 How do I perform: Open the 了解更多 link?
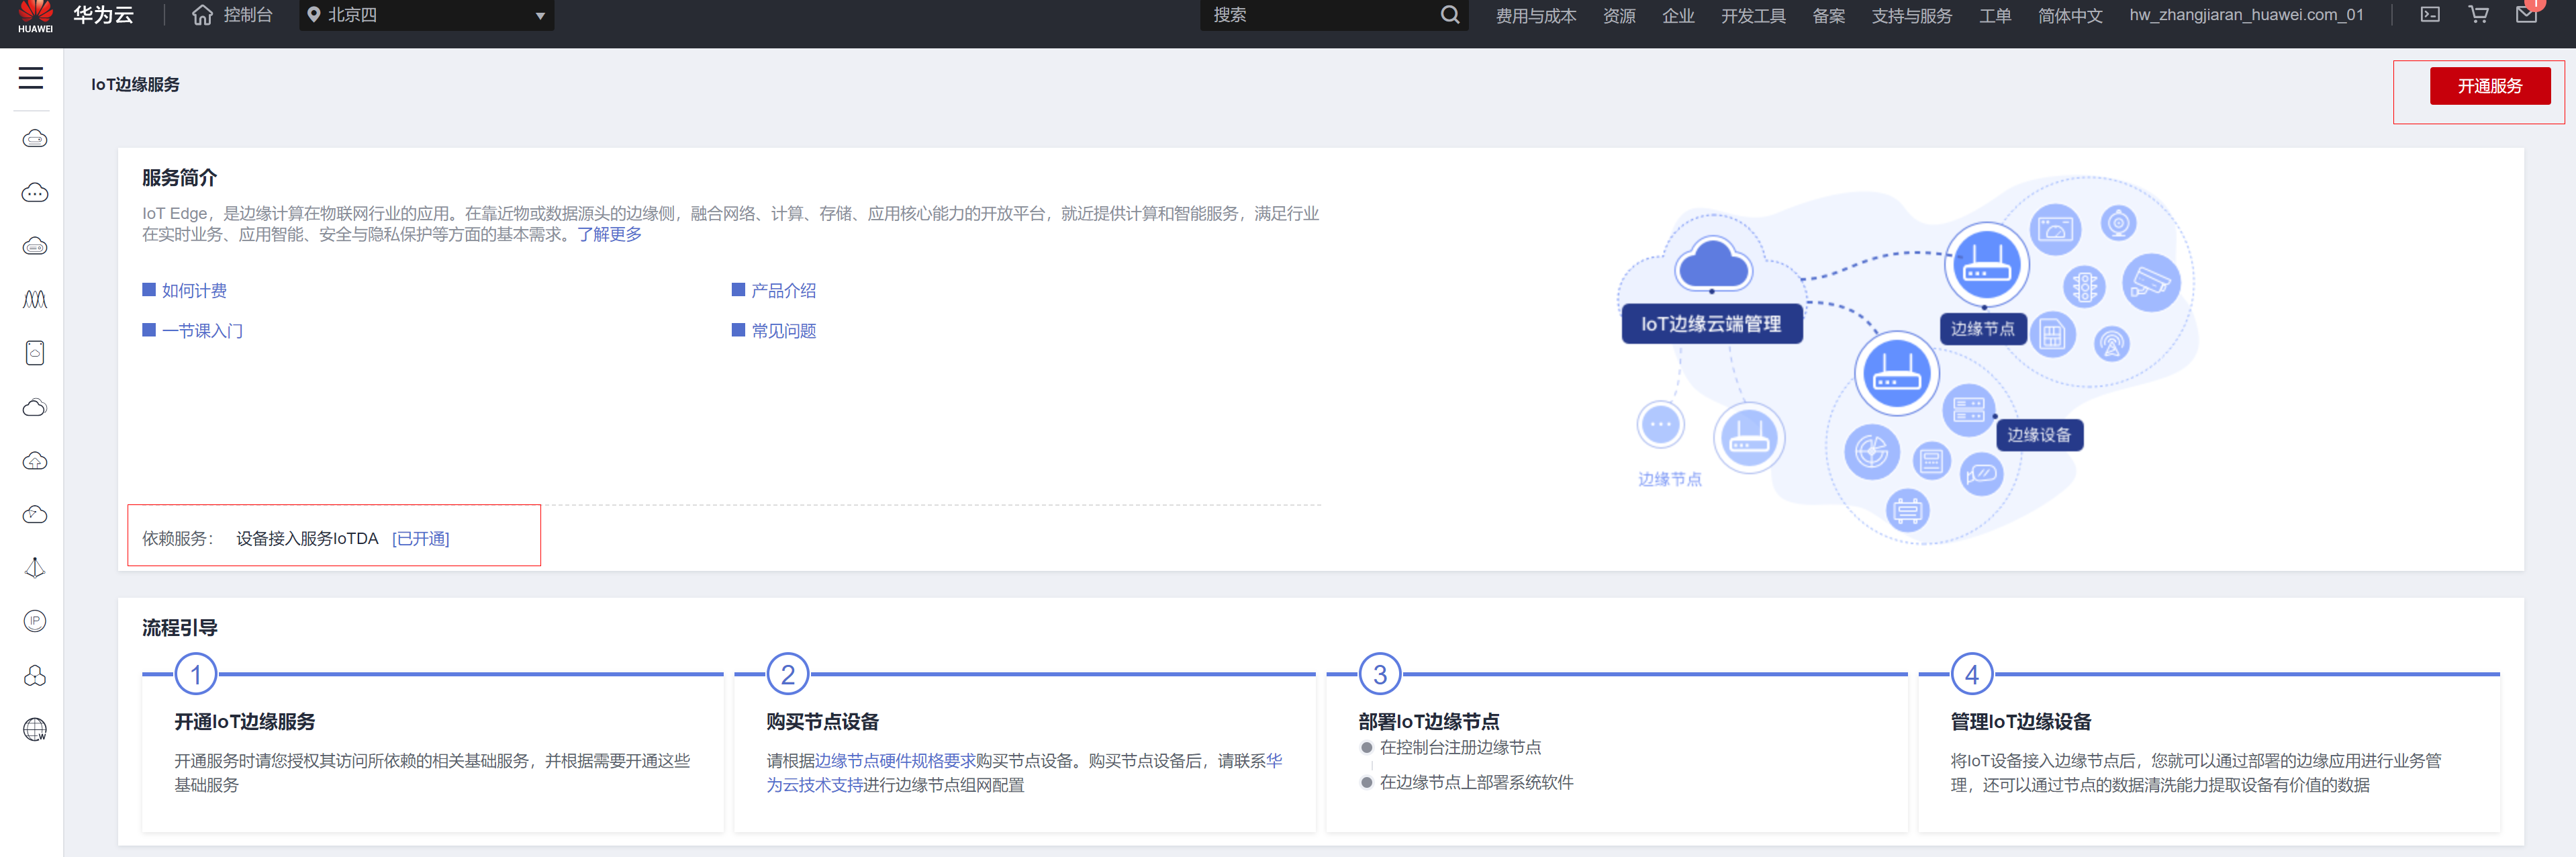click(609, 234)
